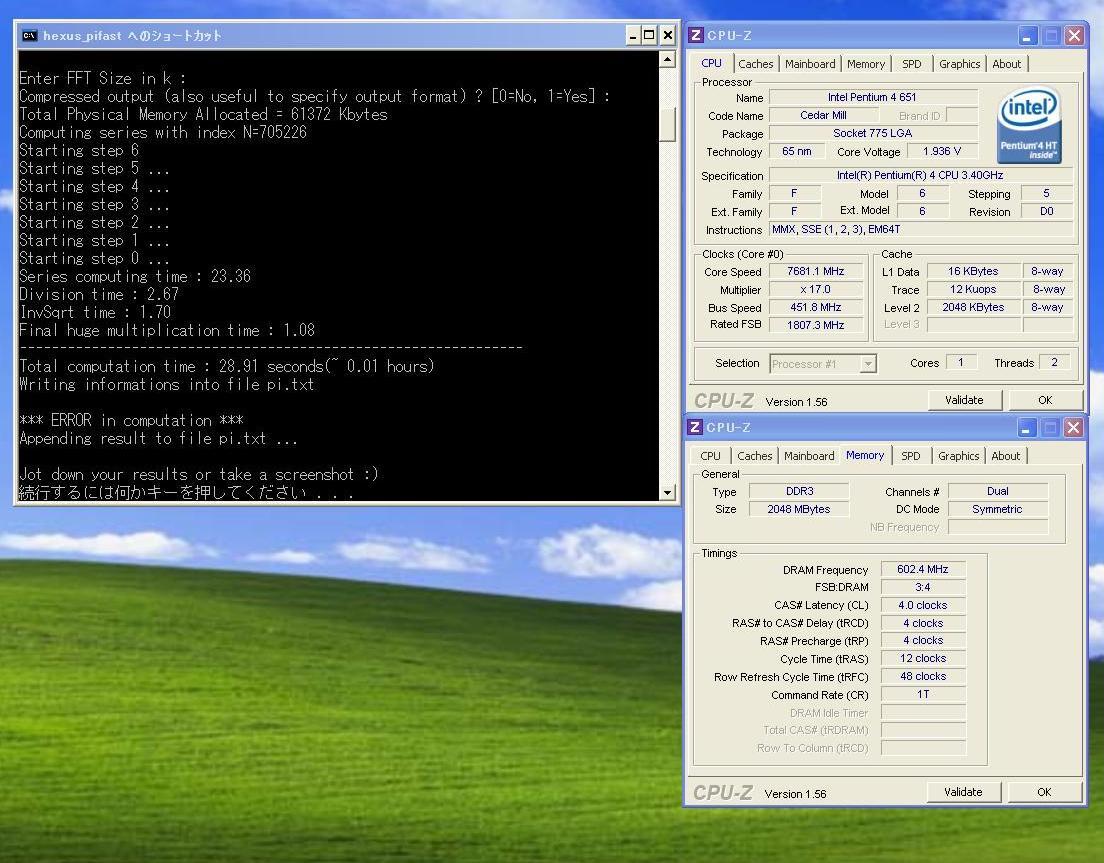Click the Rated FSB value '1807.3 MHz'
1104x863 pixels.
click(815, 325)
